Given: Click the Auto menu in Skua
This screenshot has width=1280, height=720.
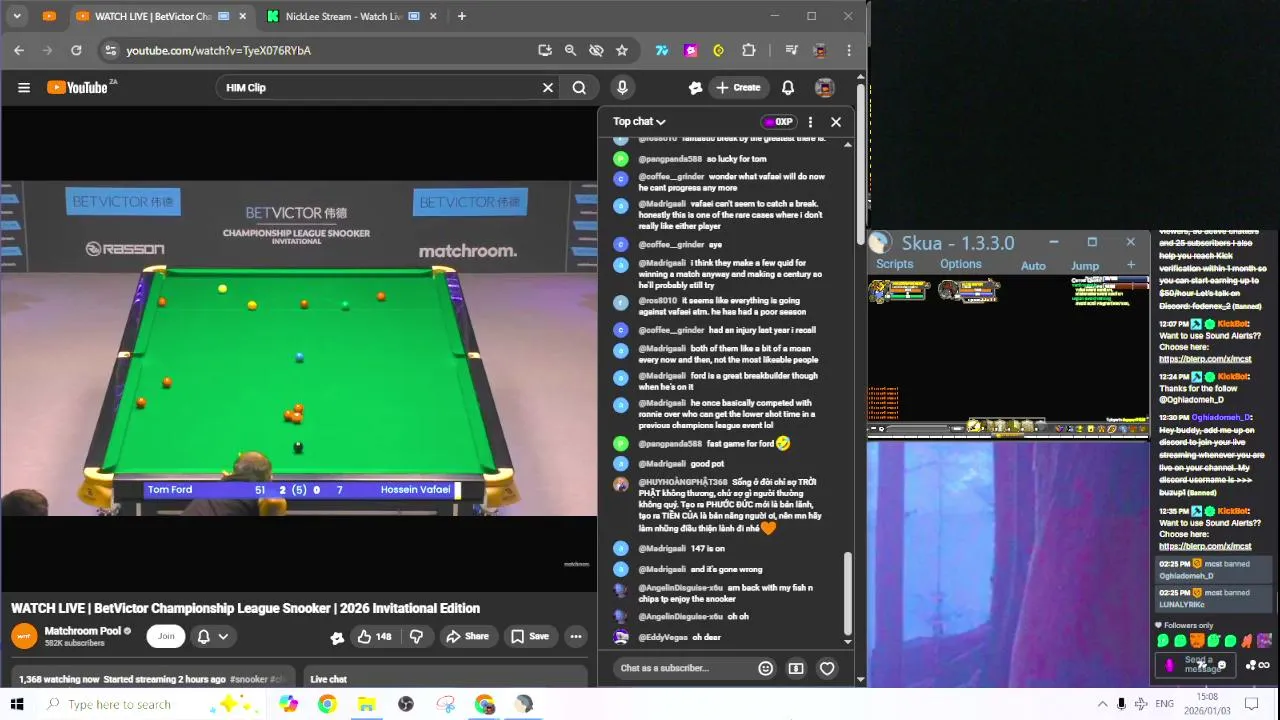Looking at the screenshot, I should point(1033,266).
